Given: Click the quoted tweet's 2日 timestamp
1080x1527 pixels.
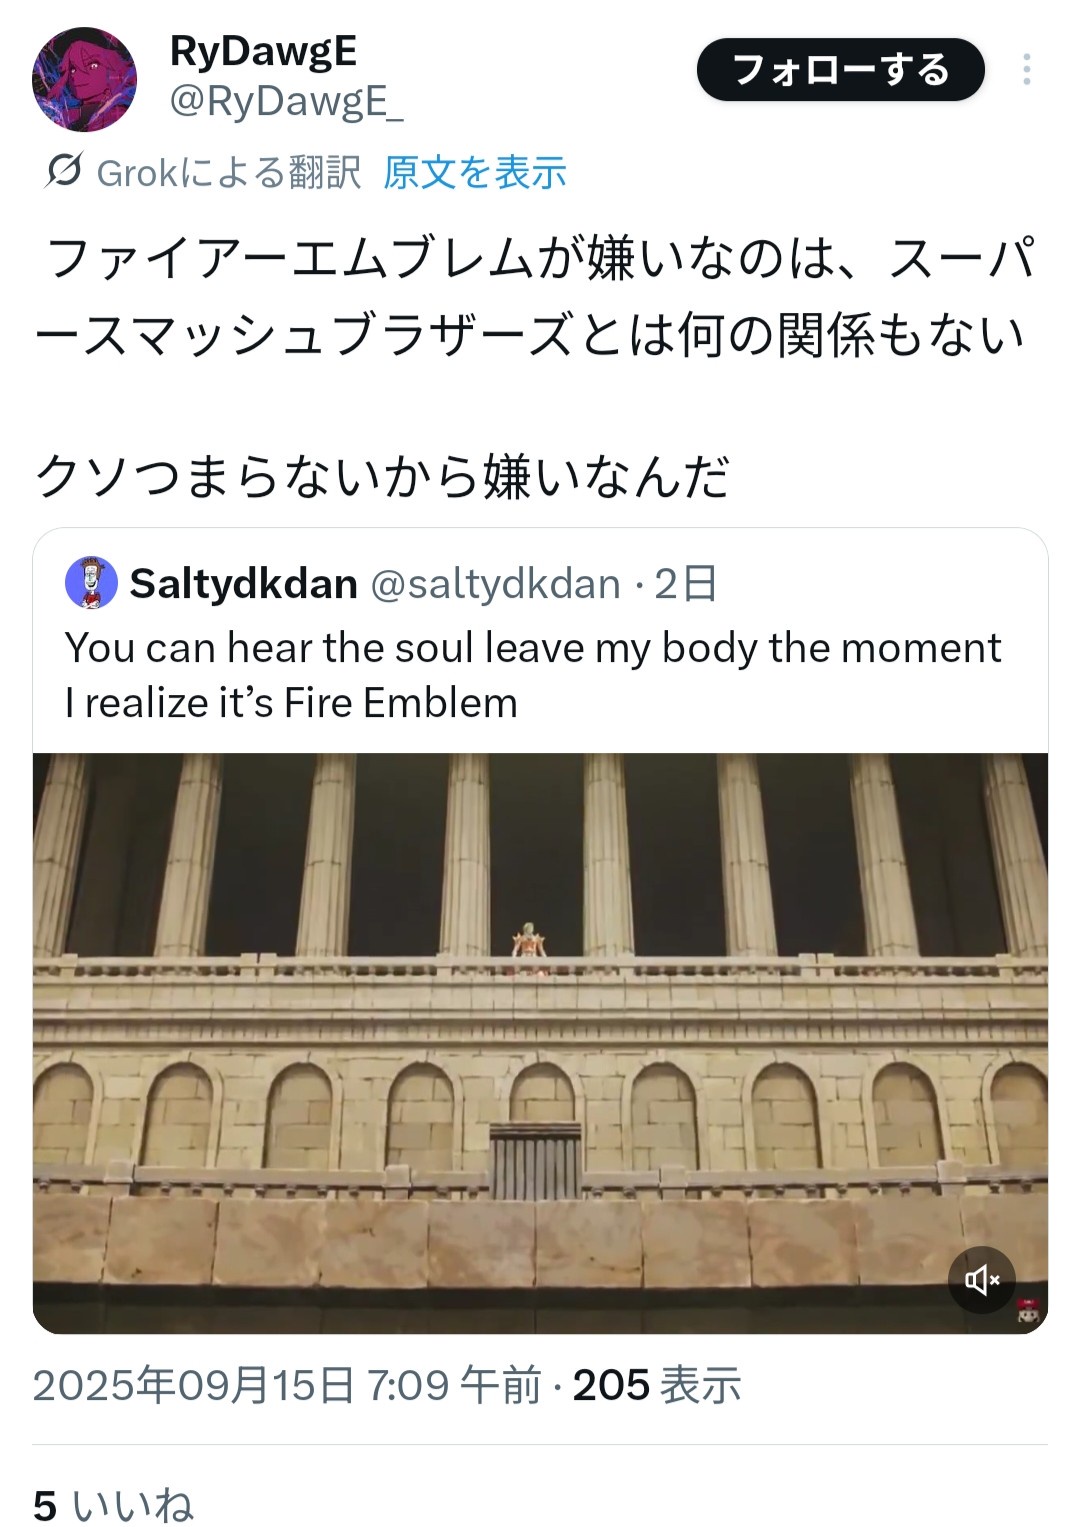Looking at the screenshot, I should click(686, 584).
